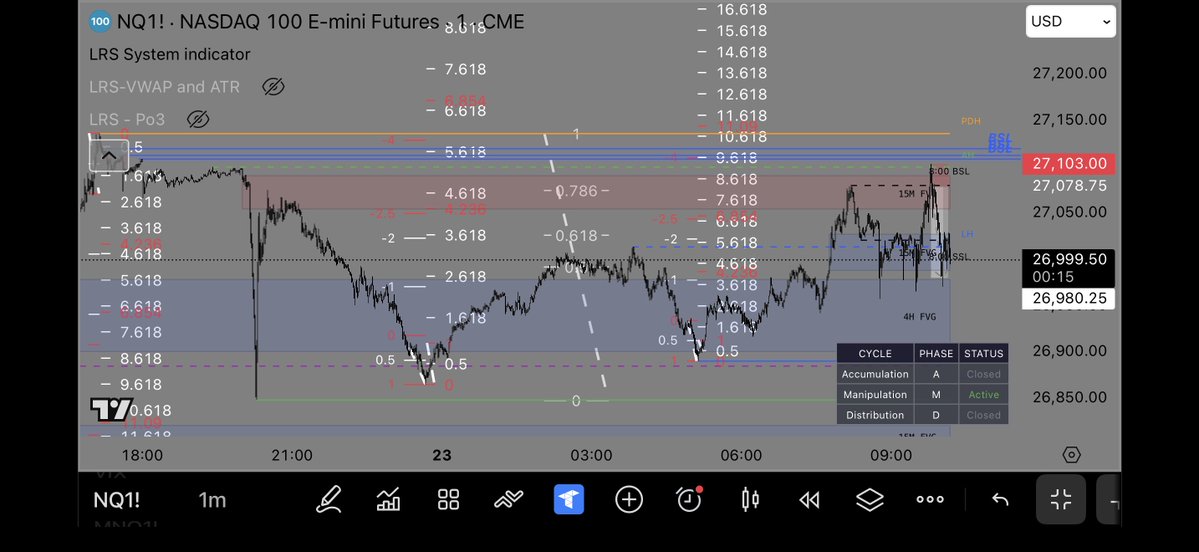This screenshot has width=1199, height=552.
Task: Toggle visibility of LRS - Po3
Action: pos(198,119)
